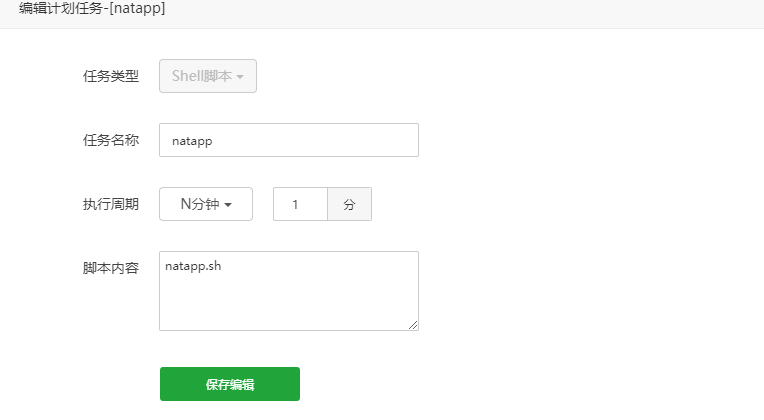Click the natapp.sh text in script box

tap(193, 267)
